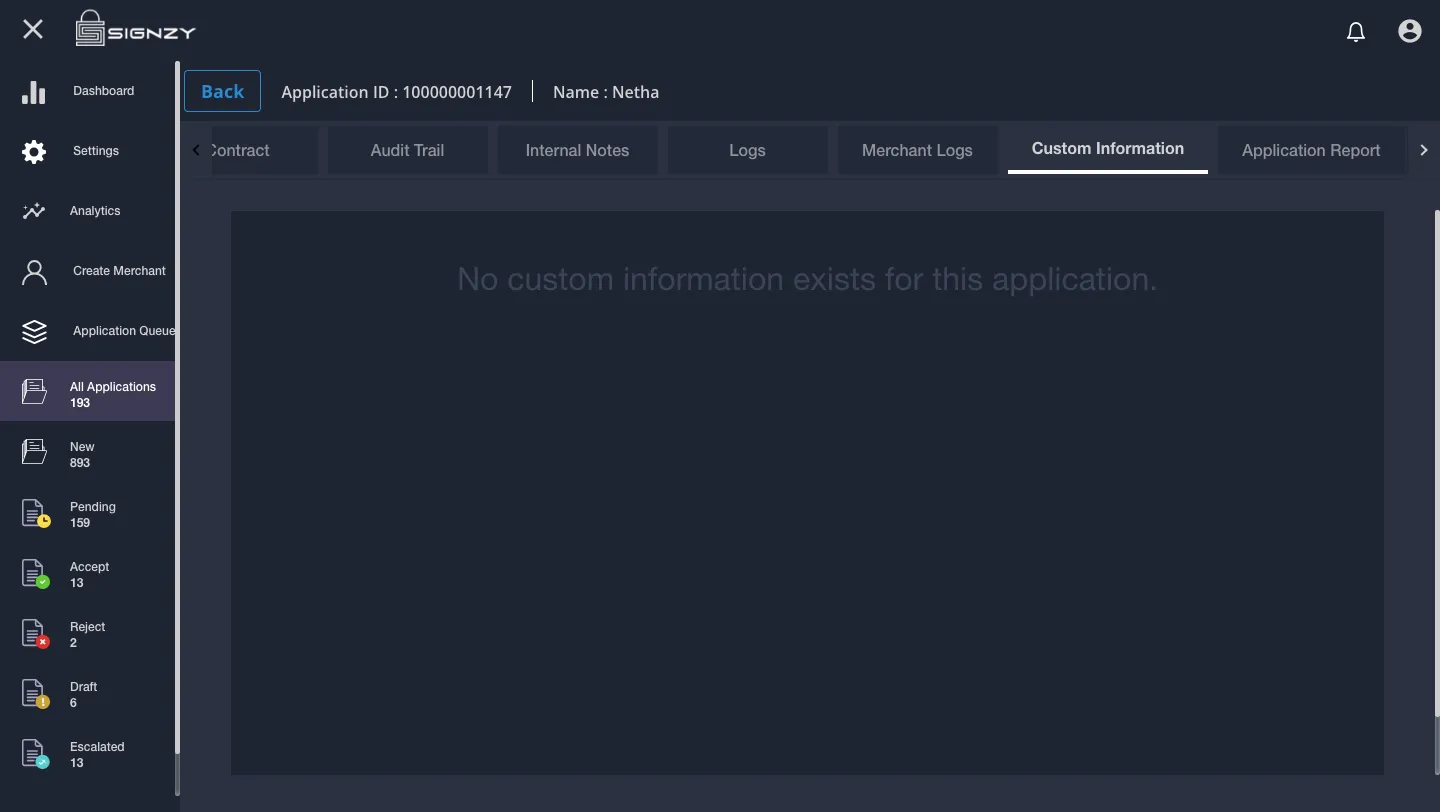Click the Dashboard bar chart icon
This screenshot has height=812, width=1440.
pyautogui.click(x=34, y=92)
